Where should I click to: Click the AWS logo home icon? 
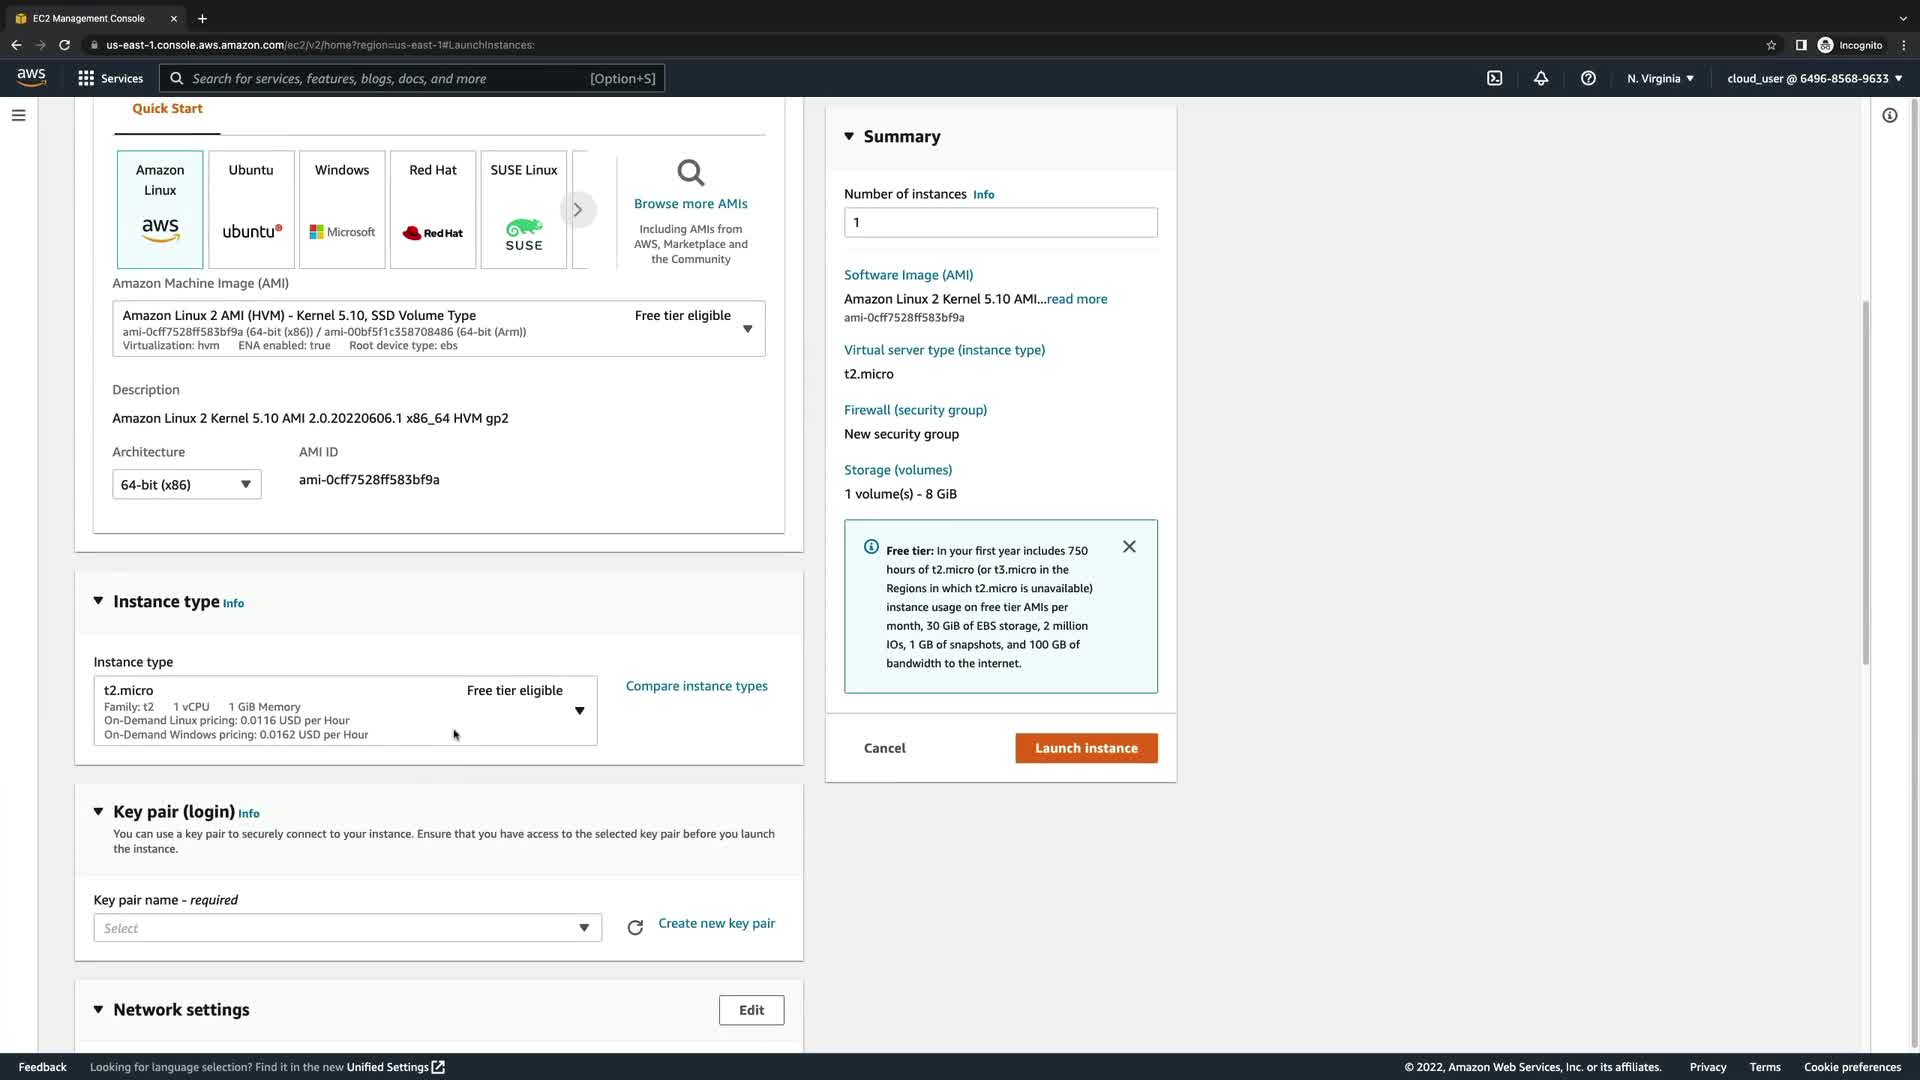click(x=31, y=77)
